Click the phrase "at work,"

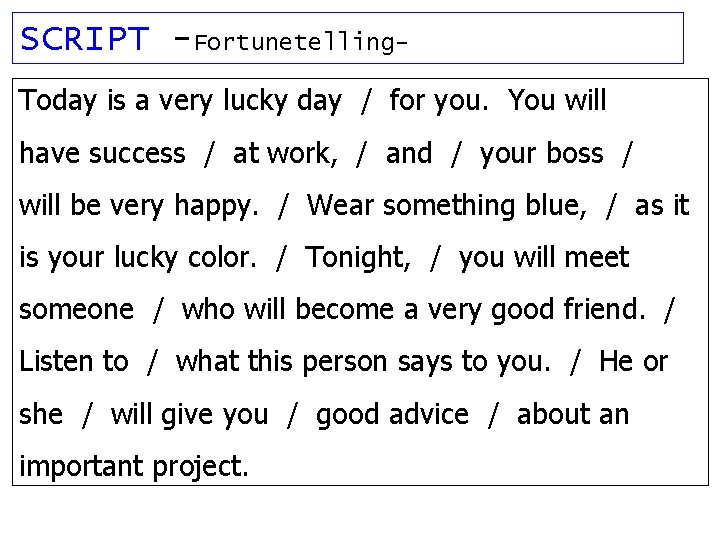click(x=285, y=154)
